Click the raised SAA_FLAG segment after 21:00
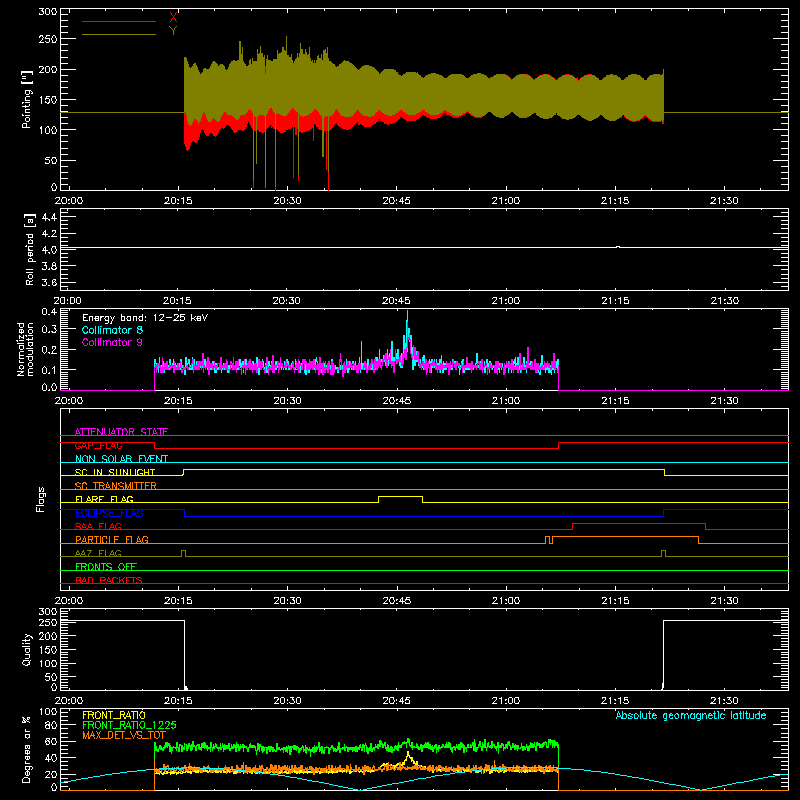This screenshot has height=800, width=800. pyautogui.click(x=639, y=524)
